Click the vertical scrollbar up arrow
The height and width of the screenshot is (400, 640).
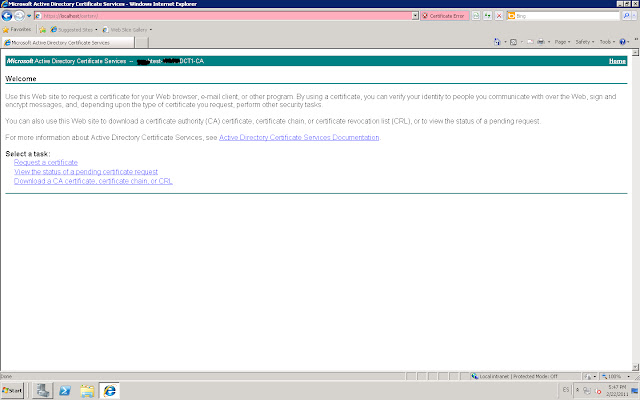[635, 52]
